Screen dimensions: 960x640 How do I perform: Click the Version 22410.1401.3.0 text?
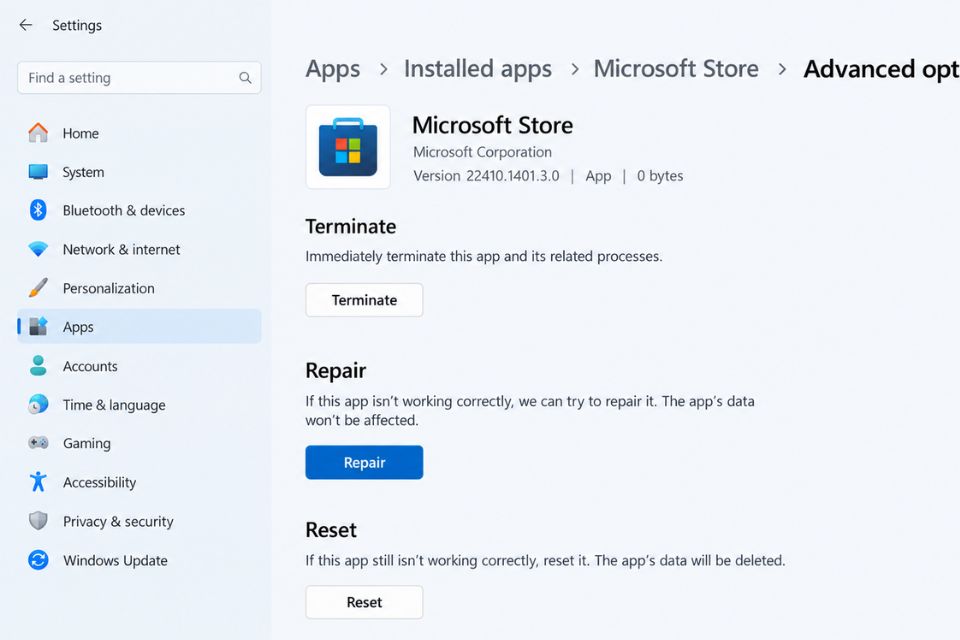pos(486,176)
